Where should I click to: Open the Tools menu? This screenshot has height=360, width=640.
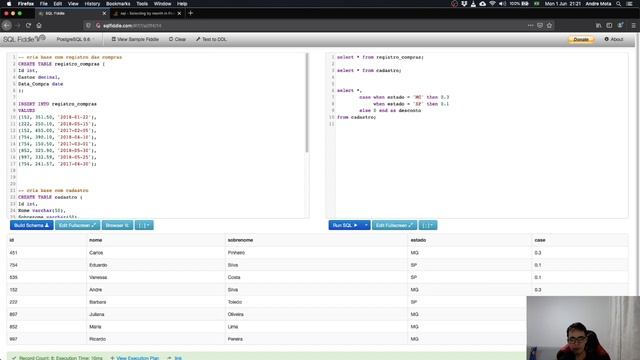tap(142, 4)
